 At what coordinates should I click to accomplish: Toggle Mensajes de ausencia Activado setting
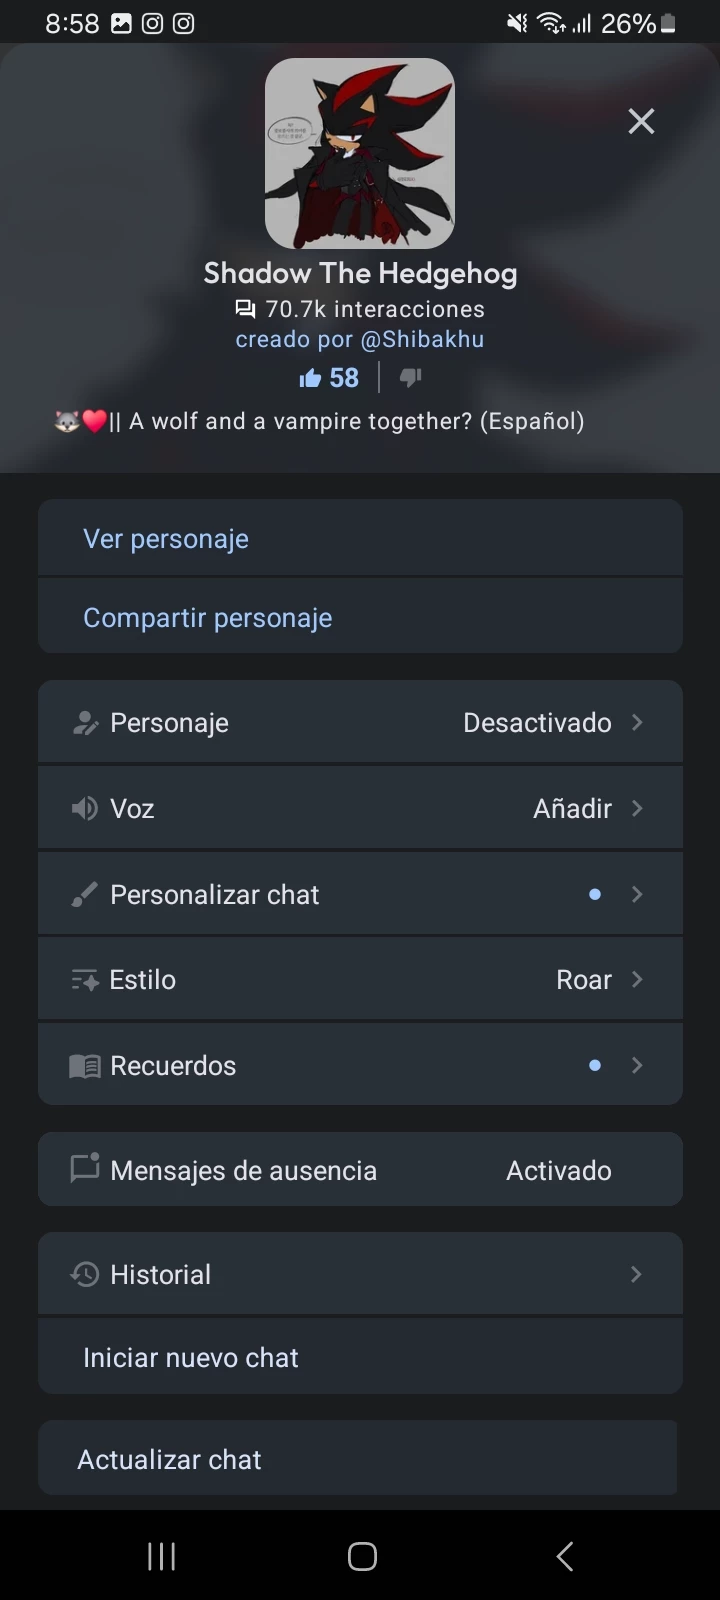coord(558,1170)
